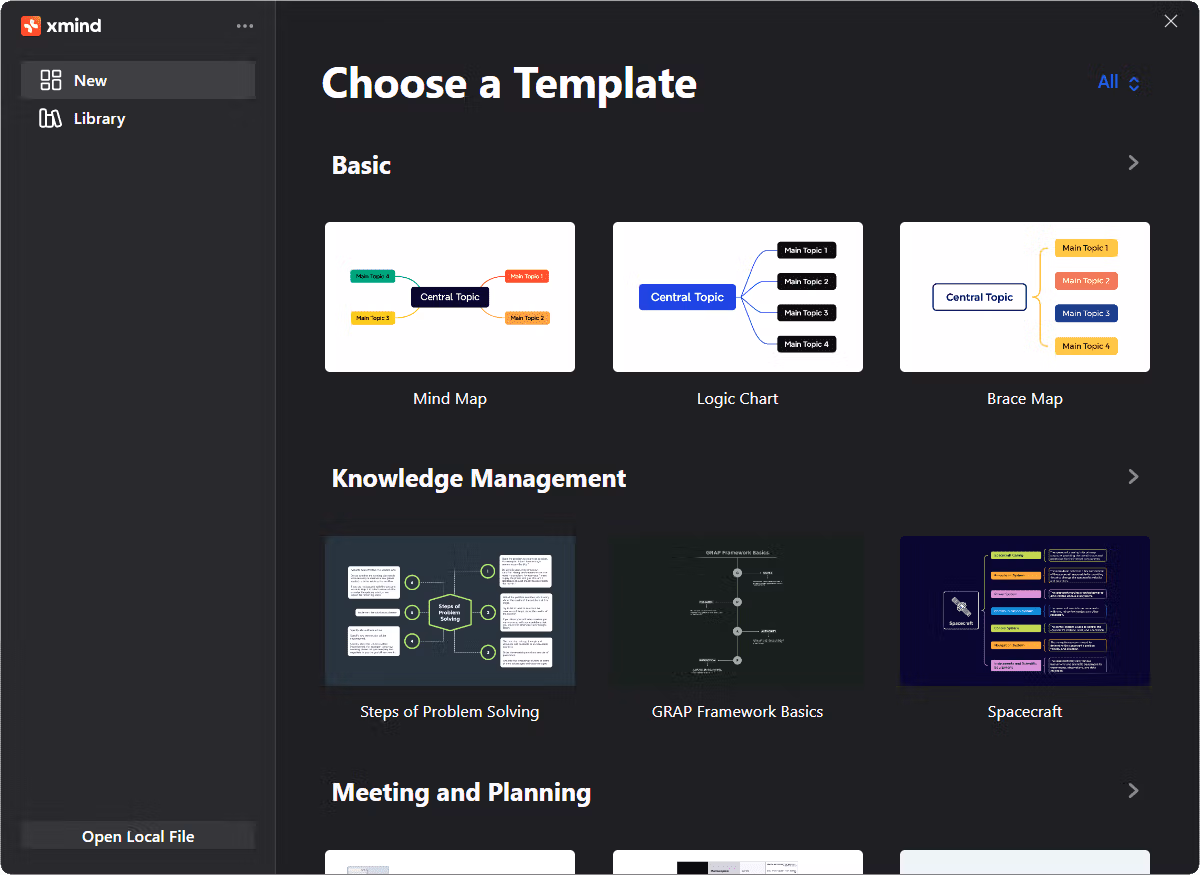Switch to the Library tab
The width and height of the screenshot is (1200, 875).
click(138, 118)
